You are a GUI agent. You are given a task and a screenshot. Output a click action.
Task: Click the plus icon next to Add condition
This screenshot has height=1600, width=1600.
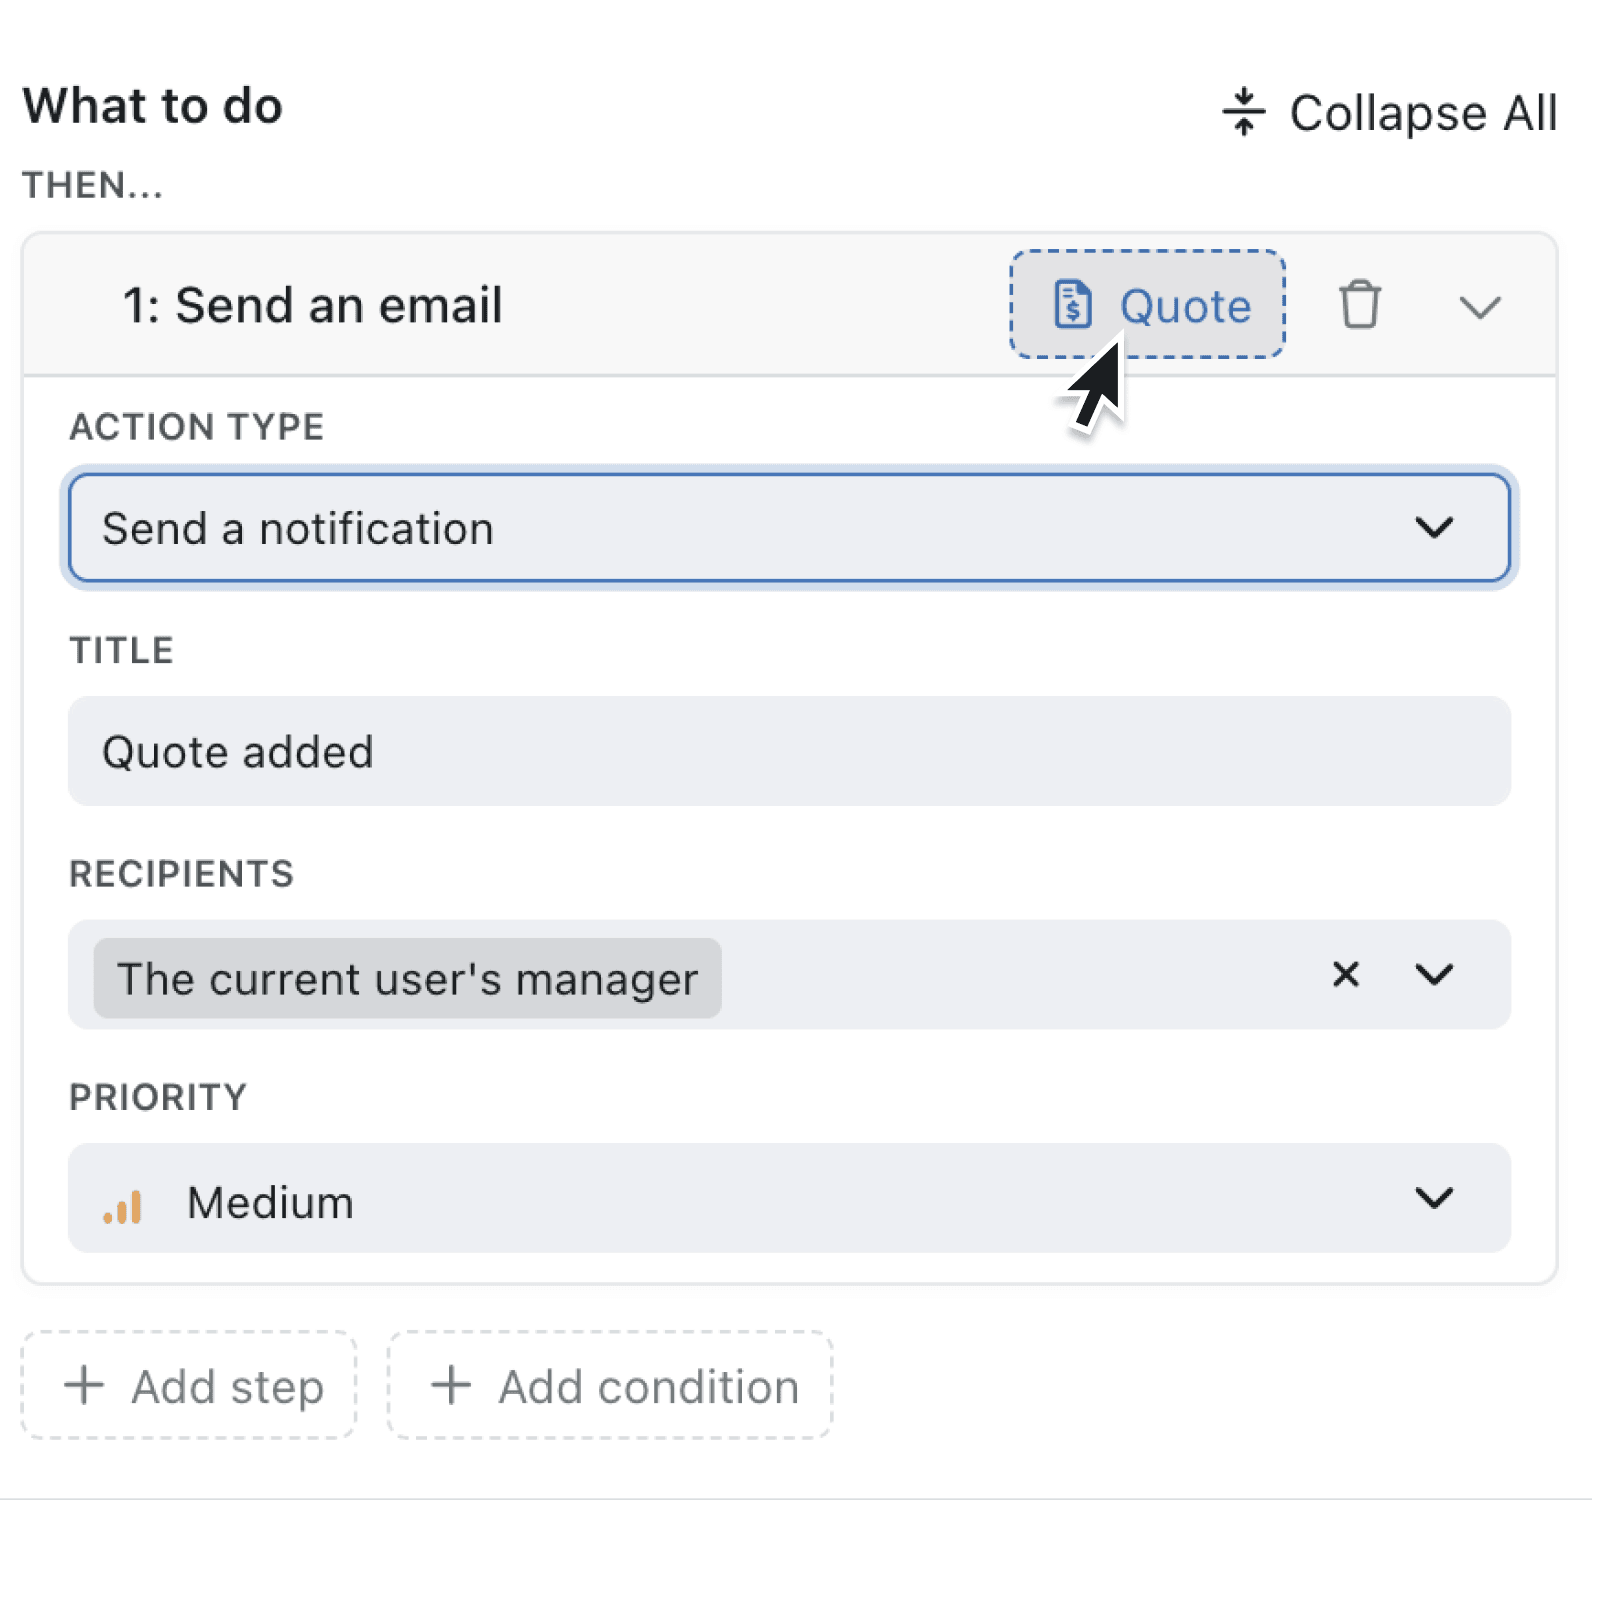tap(452, 1386)
